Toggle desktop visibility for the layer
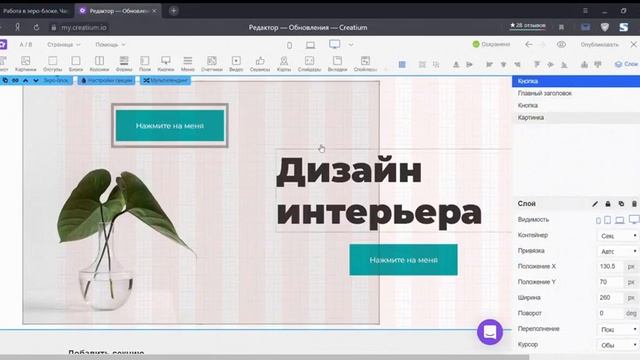 click(634, 220)
